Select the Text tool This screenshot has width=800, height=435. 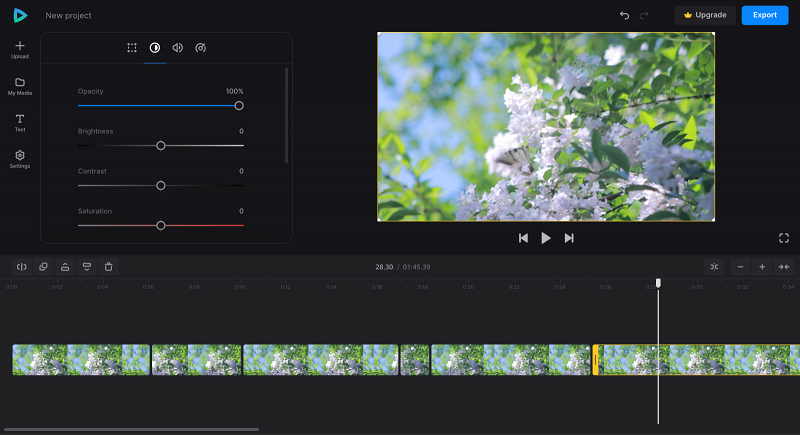coord(20,123)
